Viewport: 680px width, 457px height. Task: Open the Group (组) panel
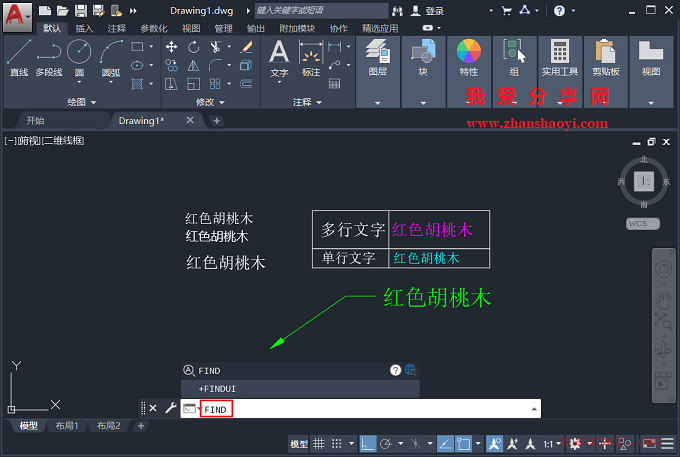514,72
